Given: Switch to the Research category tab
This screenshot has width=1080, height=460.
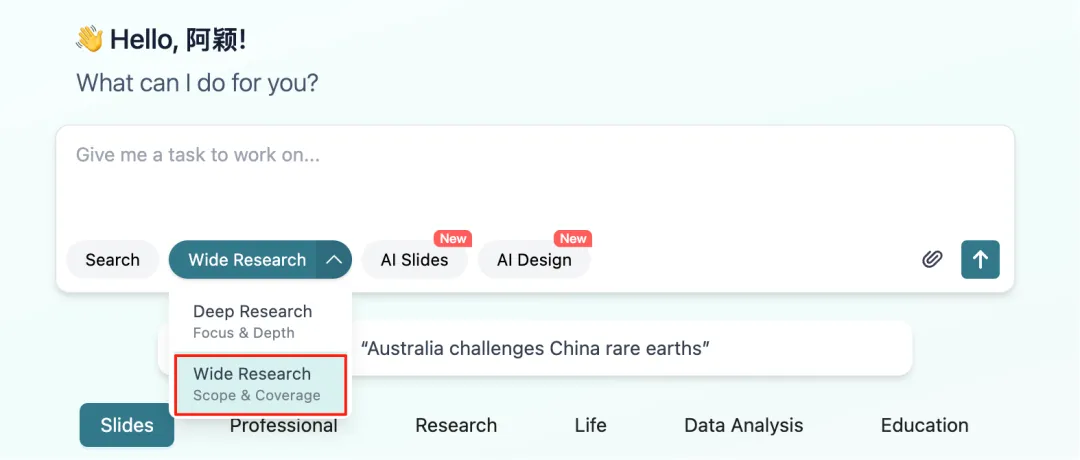Looking at the screenshot, I should [x=456, y=425].
